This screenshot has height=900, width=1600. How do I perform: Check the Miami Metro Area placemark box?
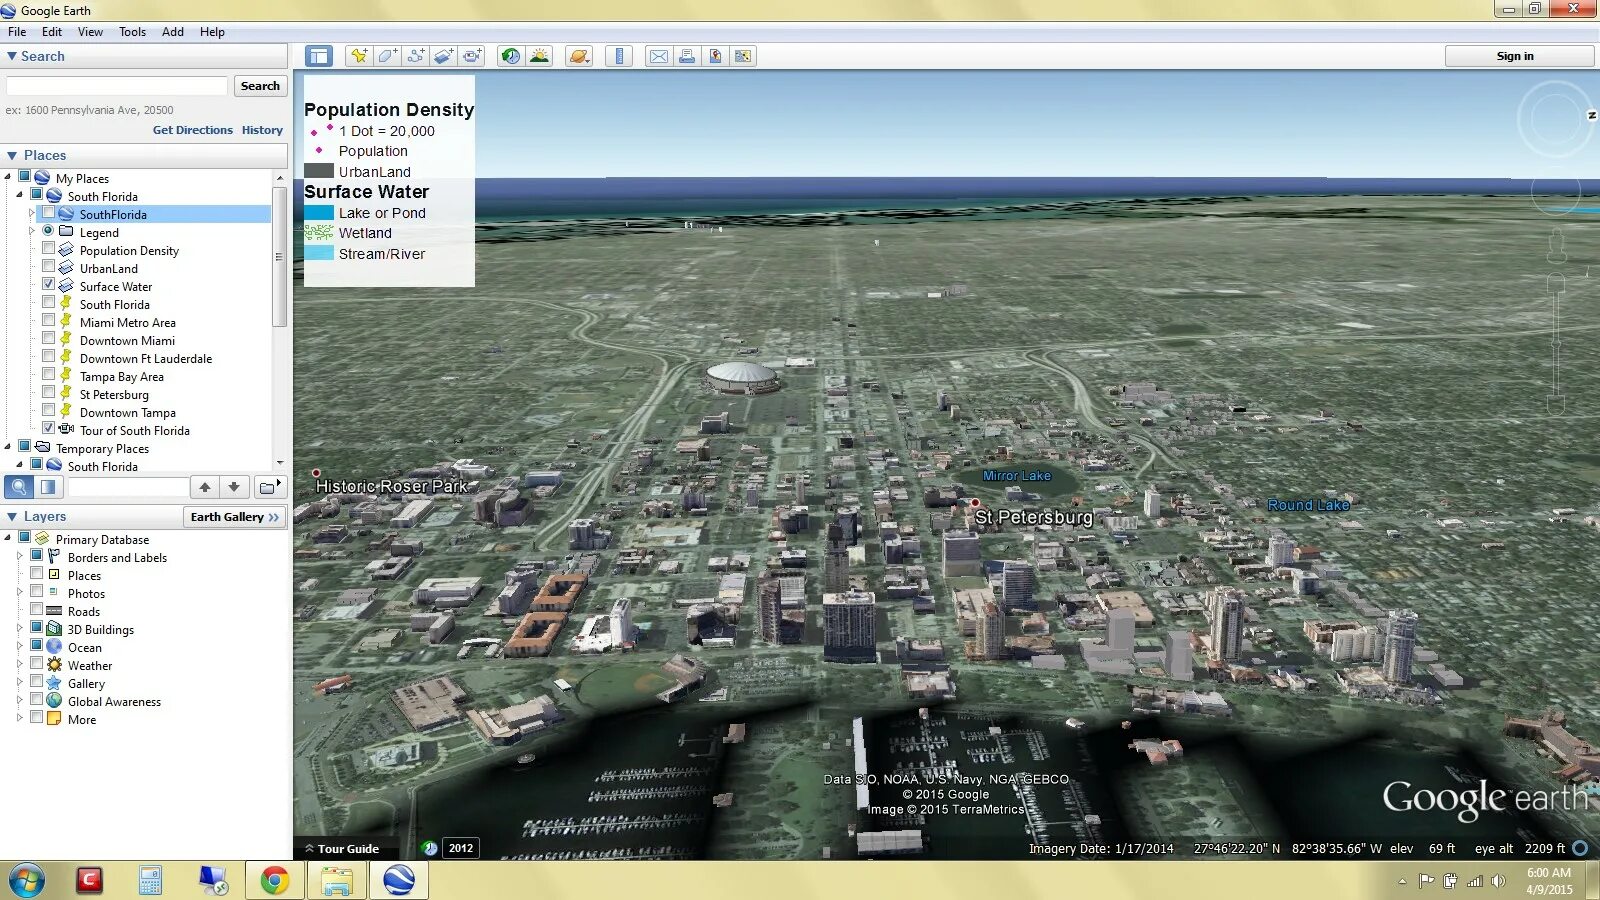click(48, 320)
